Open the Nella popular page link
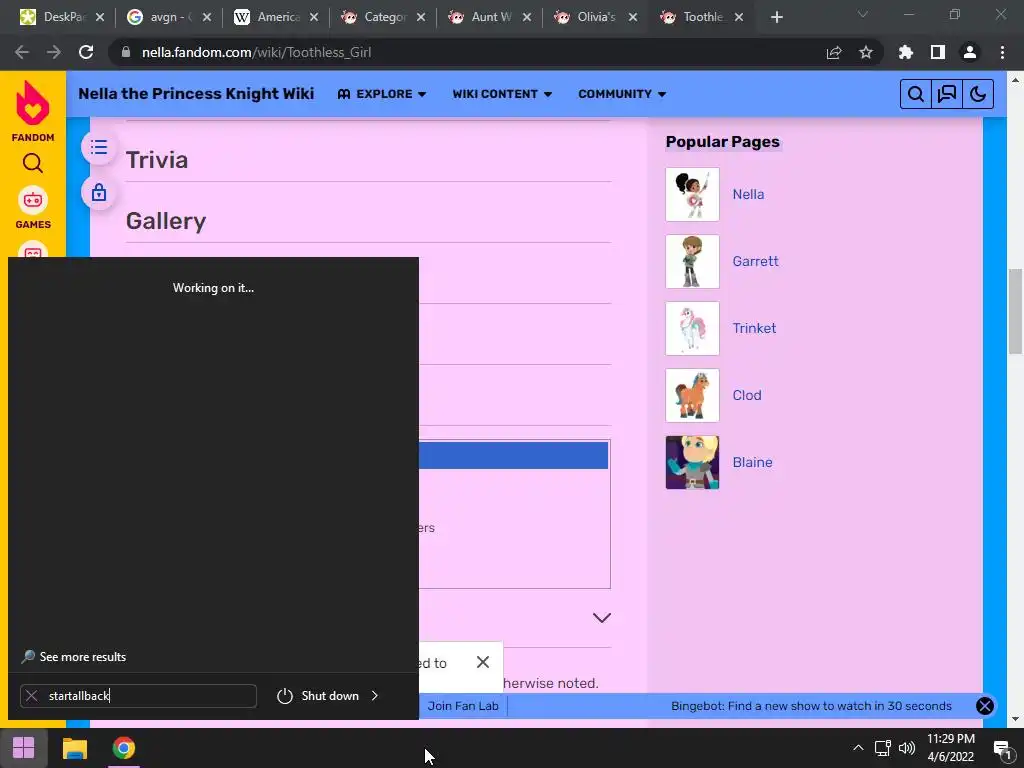Screen dimensions: 1024x768 [x=748, y=195]
